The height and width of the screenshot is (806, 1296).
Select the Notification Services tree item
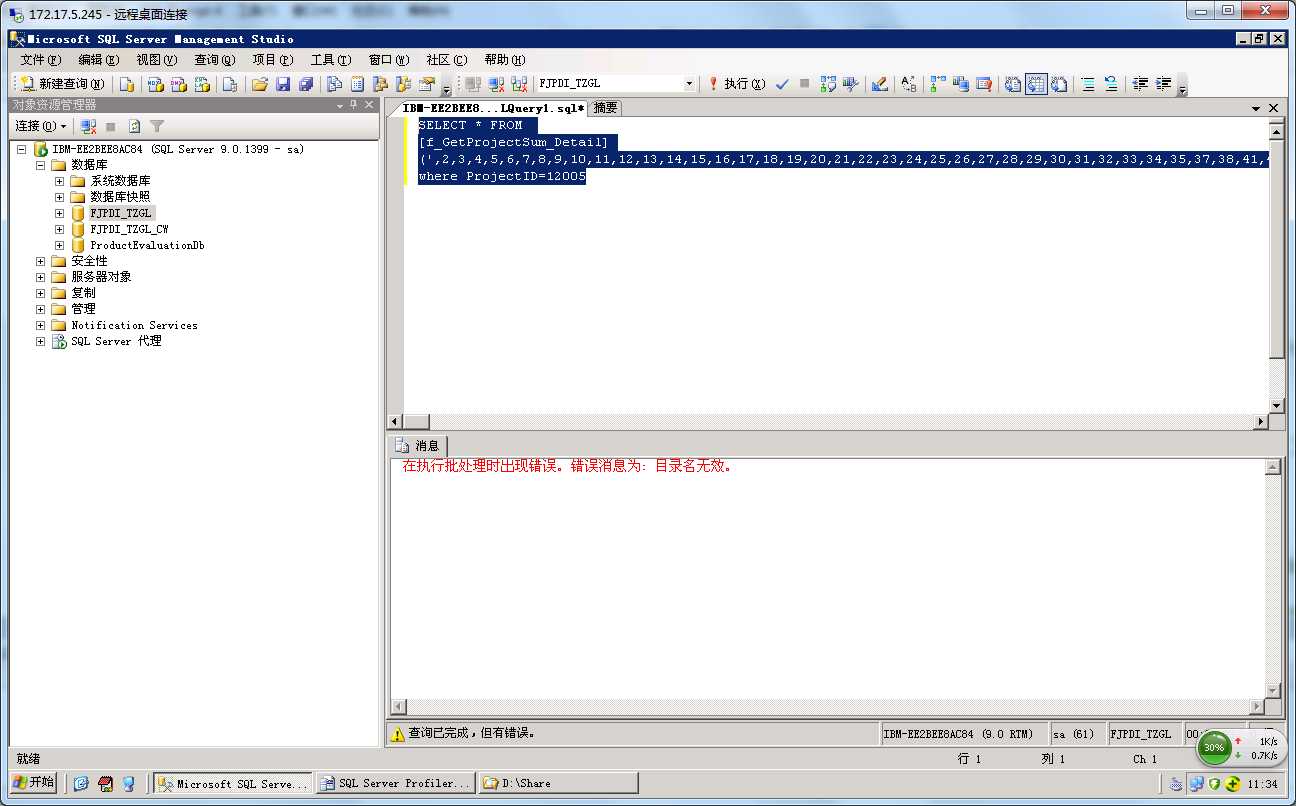[134, 325]
